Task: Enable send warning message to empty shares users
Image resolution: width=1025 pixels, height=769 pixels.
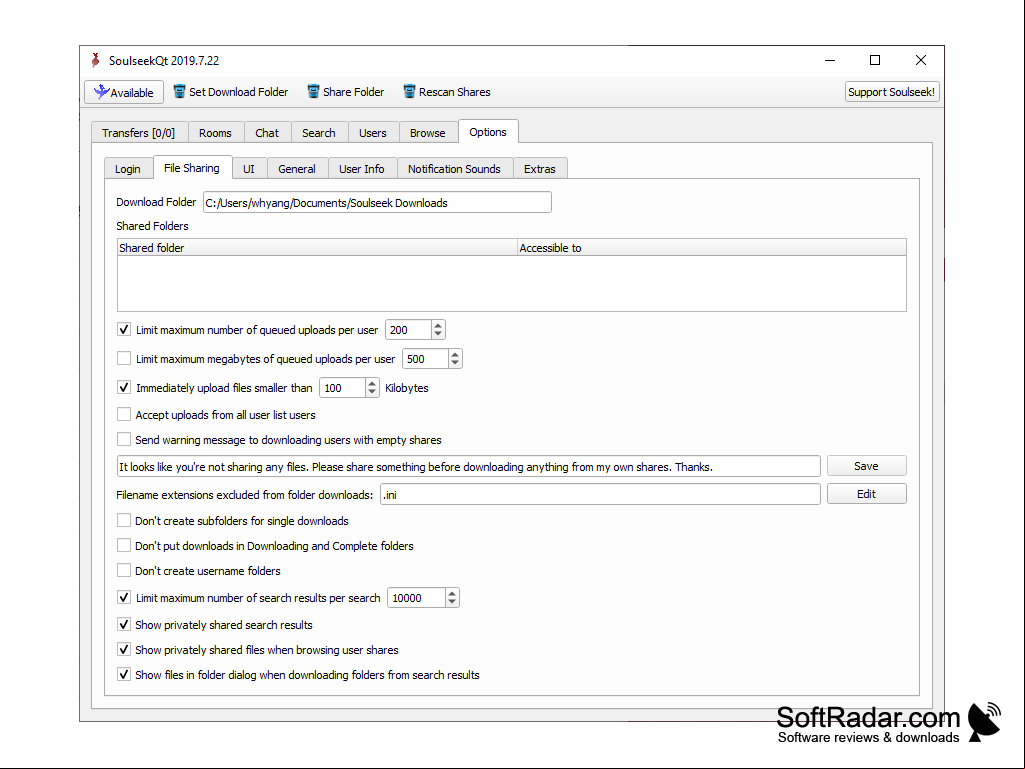Action: point(124,439)
